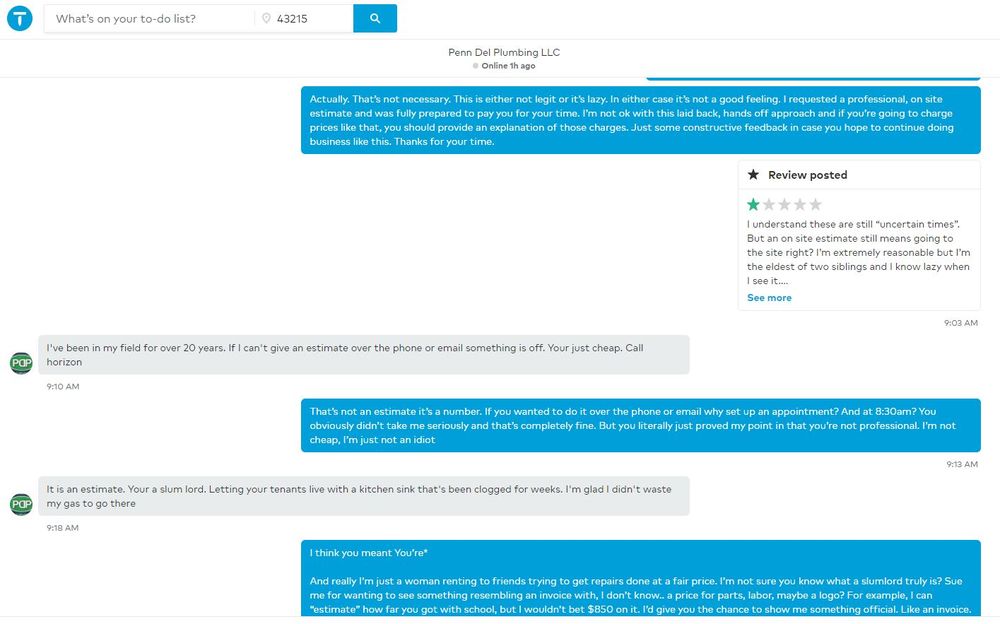Click the Online 1h ago status
Screen dimensions: 1000x624
[x=508, y=66]
